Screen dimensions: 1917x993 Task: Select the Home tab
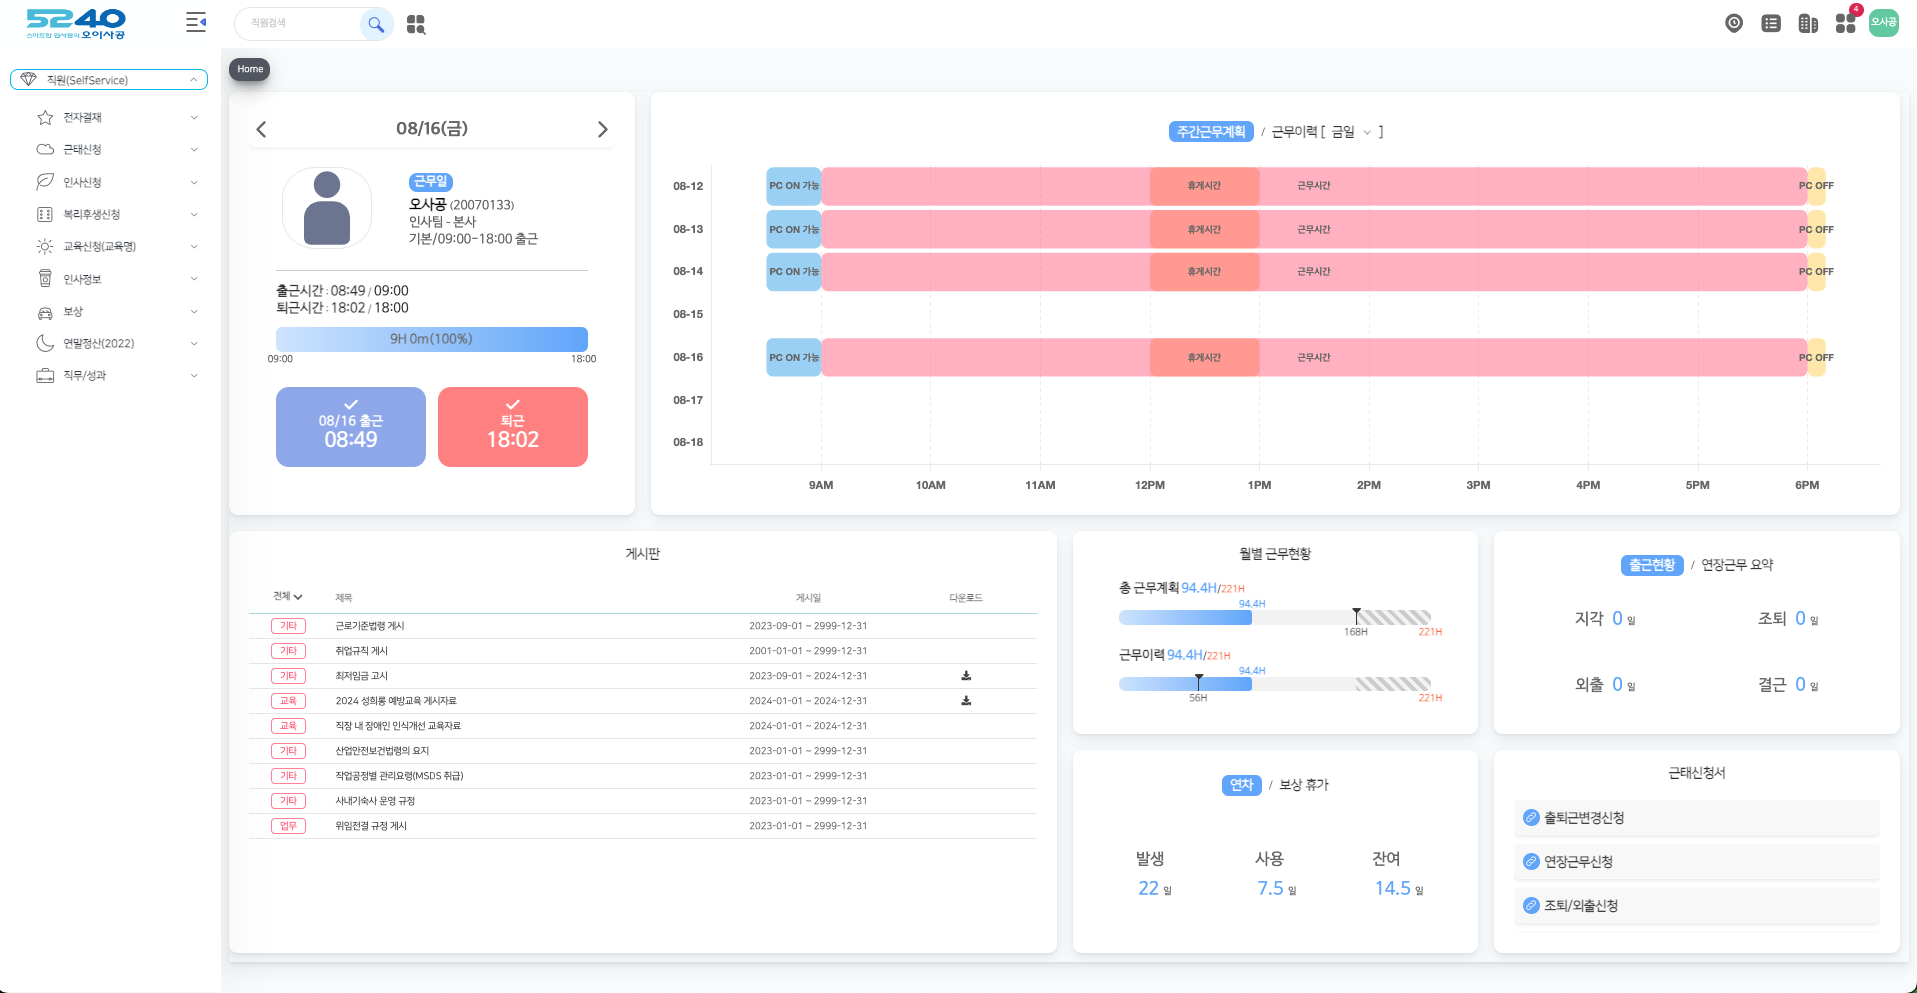pos(250,69)
